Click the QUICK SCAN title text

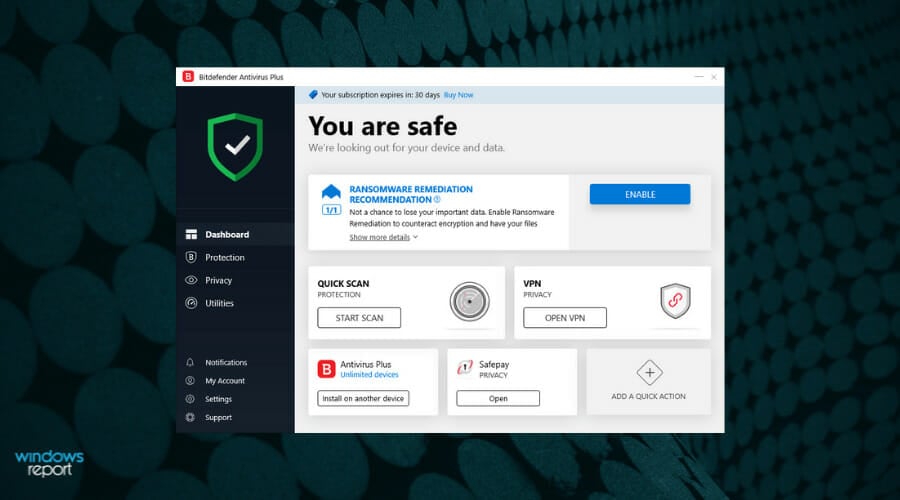point(343,284)
